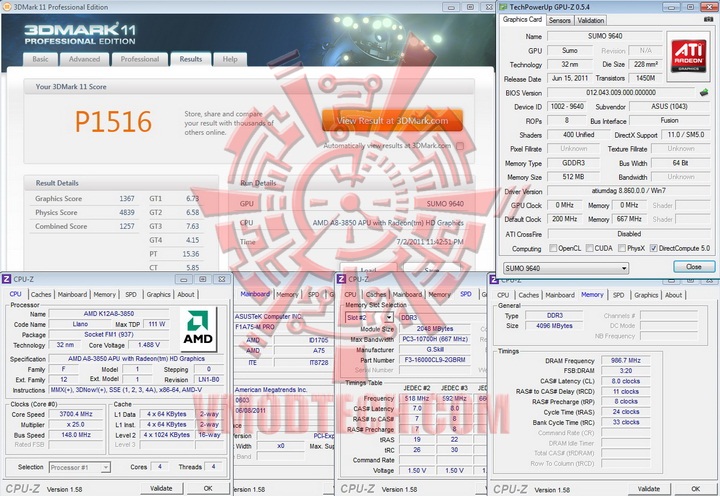Click the Memory Size field 512 MB
The height and width of the screenshot is (496, 720).
pyautogui.click(x=573, y=177)
